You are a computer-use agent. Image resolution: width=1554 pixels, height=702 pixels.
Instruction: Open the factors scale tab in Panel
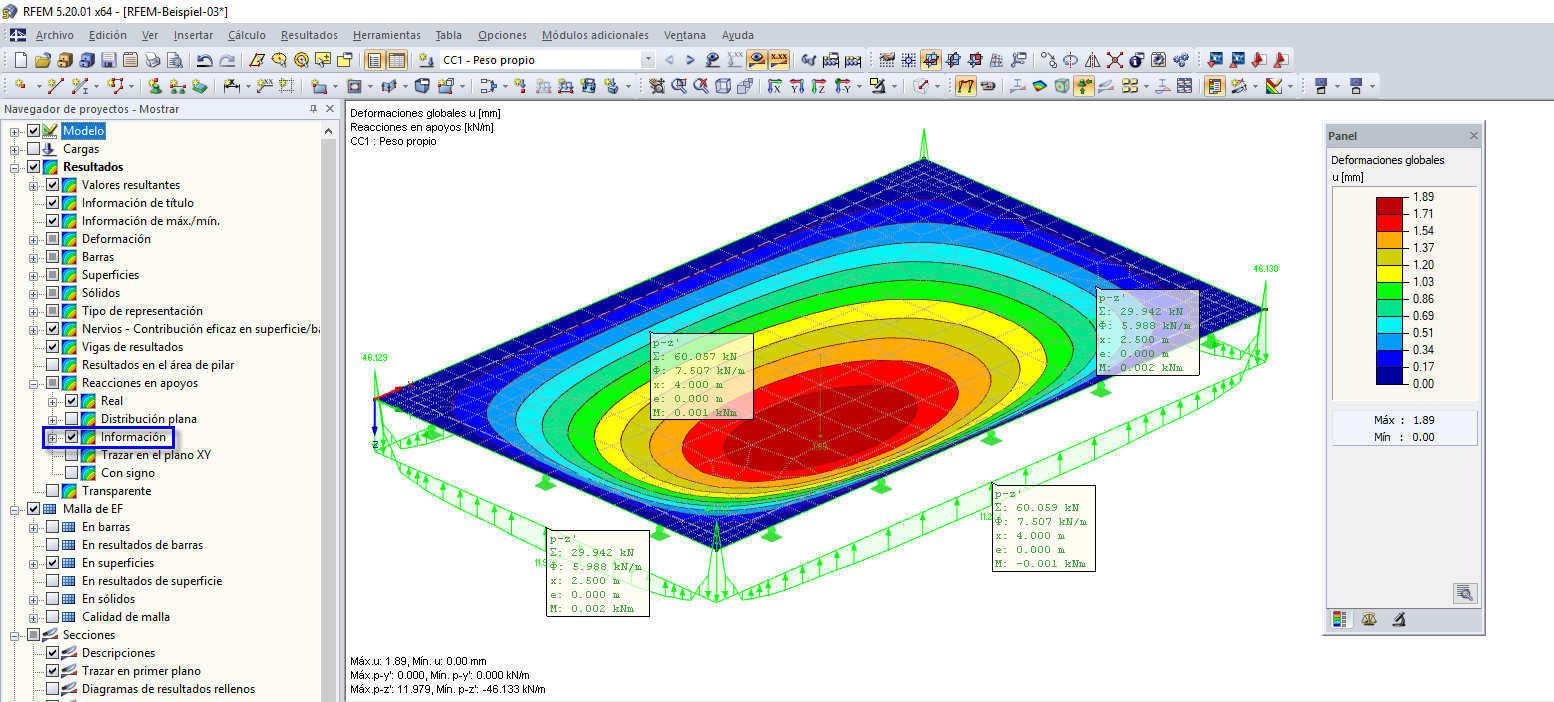pos(1369,620)
